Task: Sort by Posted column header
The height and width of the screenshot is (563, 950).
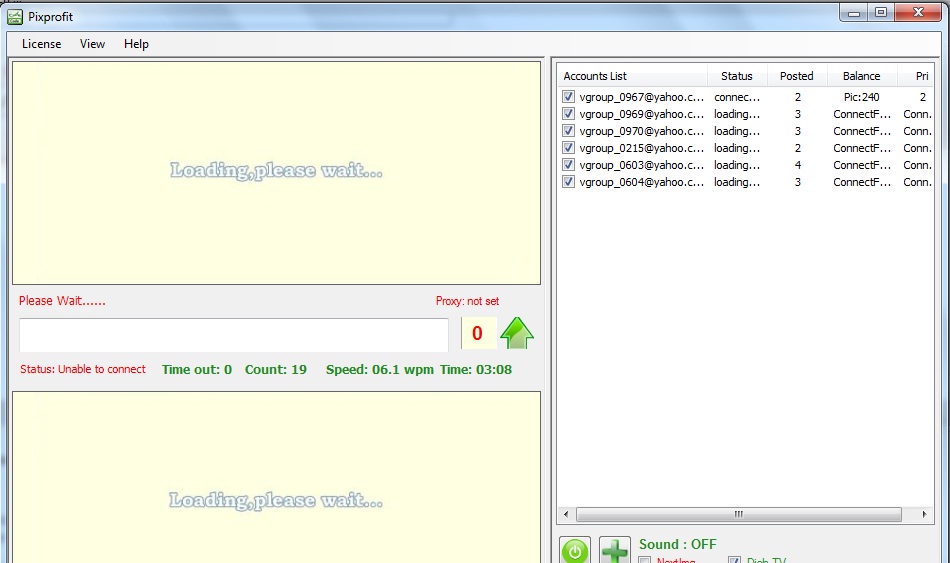Action: pos(796,76)
